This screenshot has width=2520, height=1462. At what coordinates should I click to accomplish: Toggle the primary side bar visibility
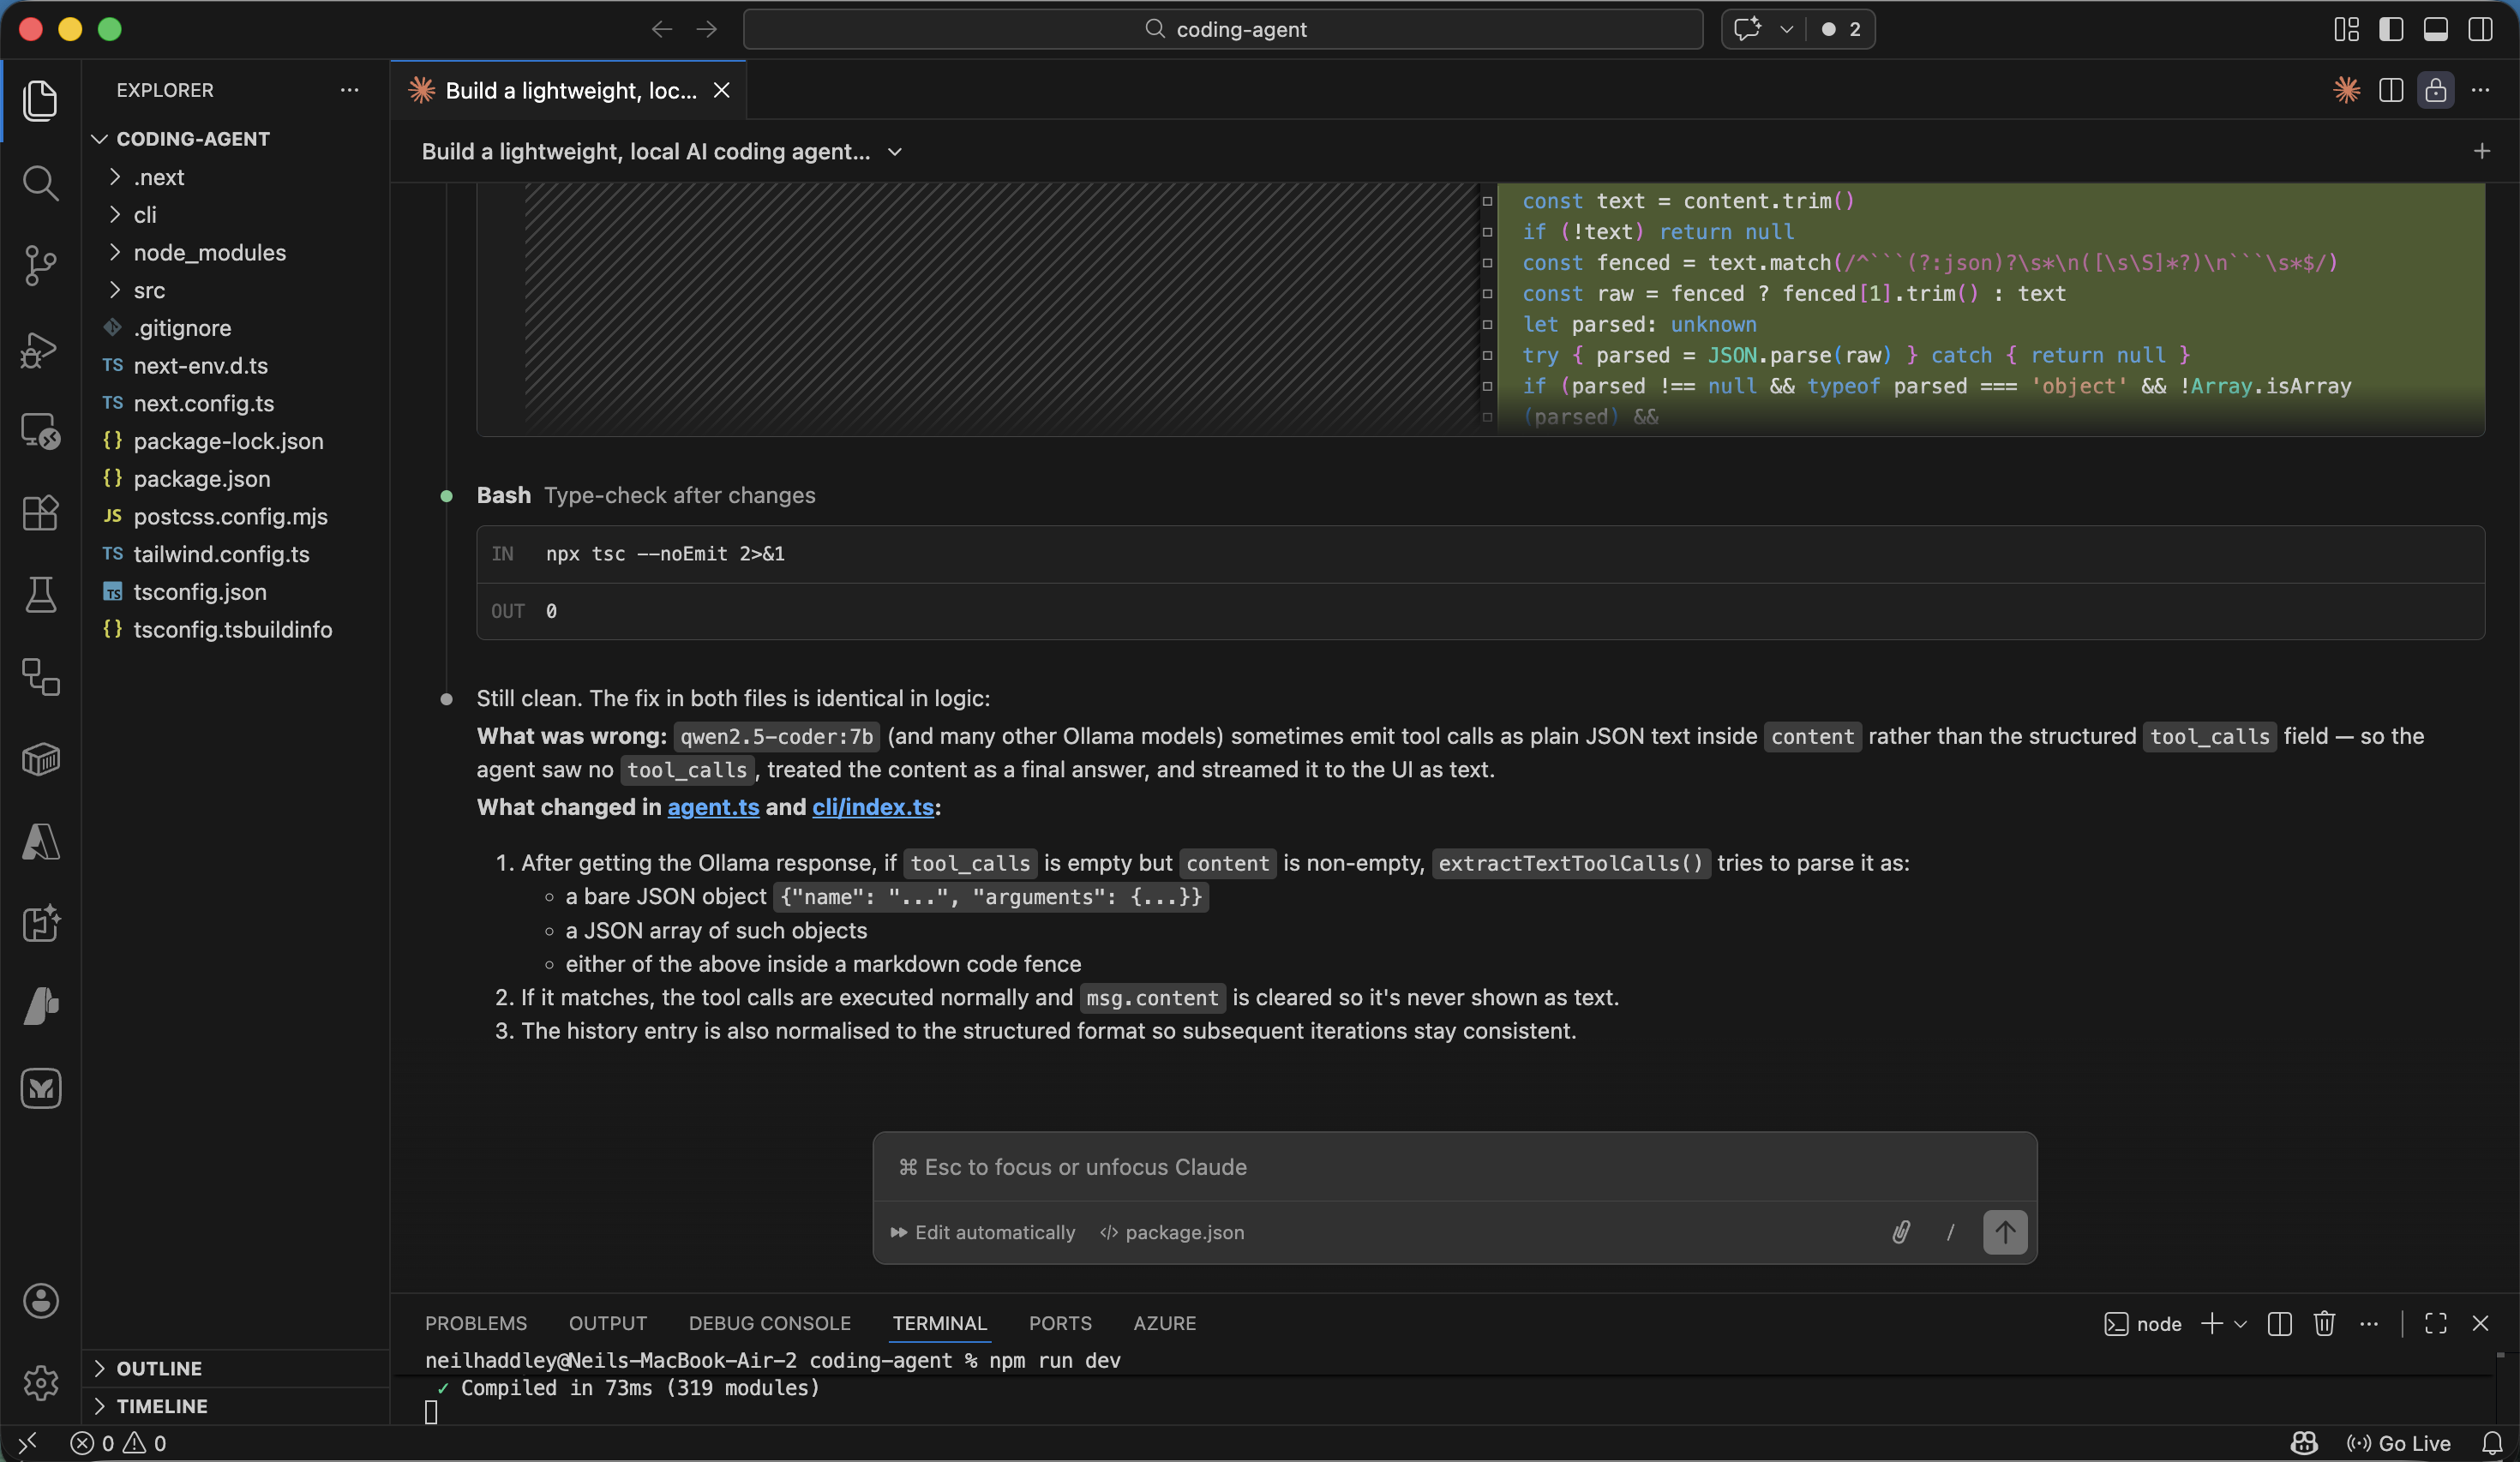[2391, 29]
